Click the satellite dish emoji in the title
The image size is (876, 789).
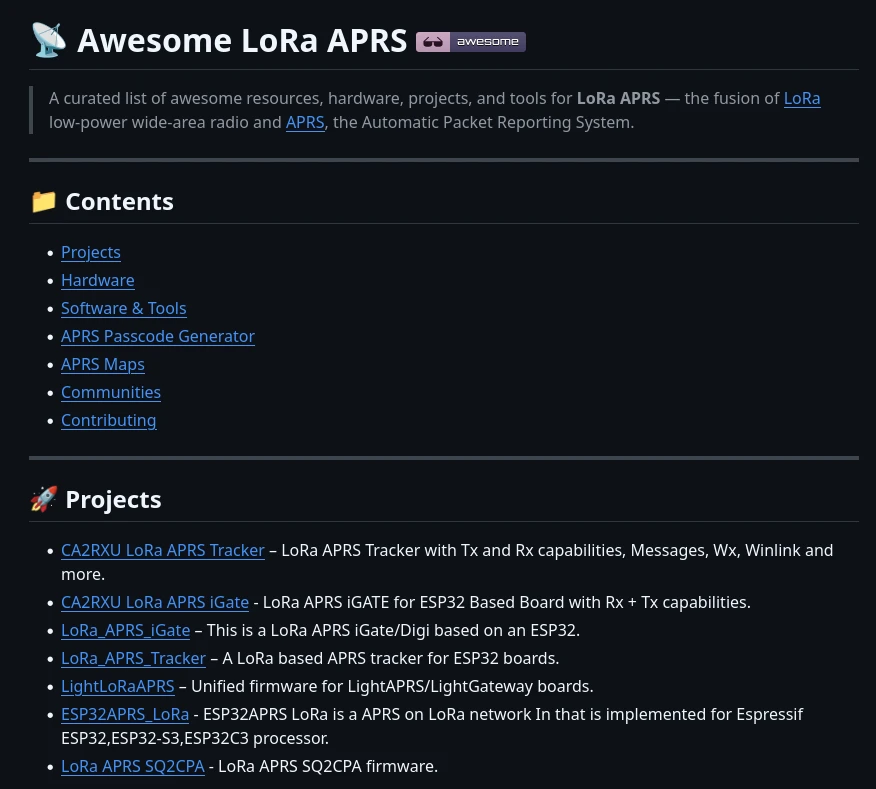[x=49, y=40]
